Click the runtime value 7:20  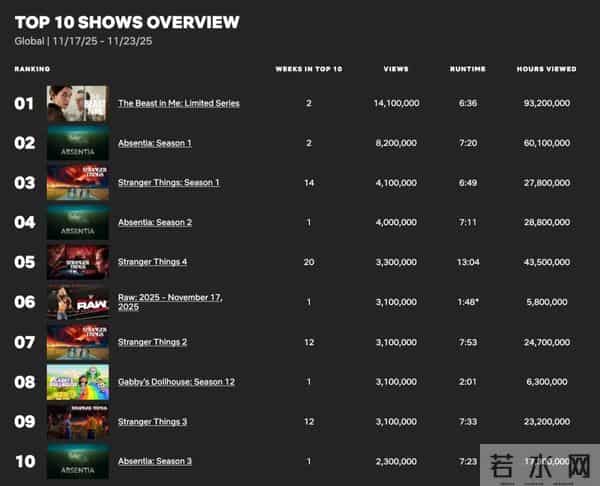pyautogui.click(x=468, y=143)
